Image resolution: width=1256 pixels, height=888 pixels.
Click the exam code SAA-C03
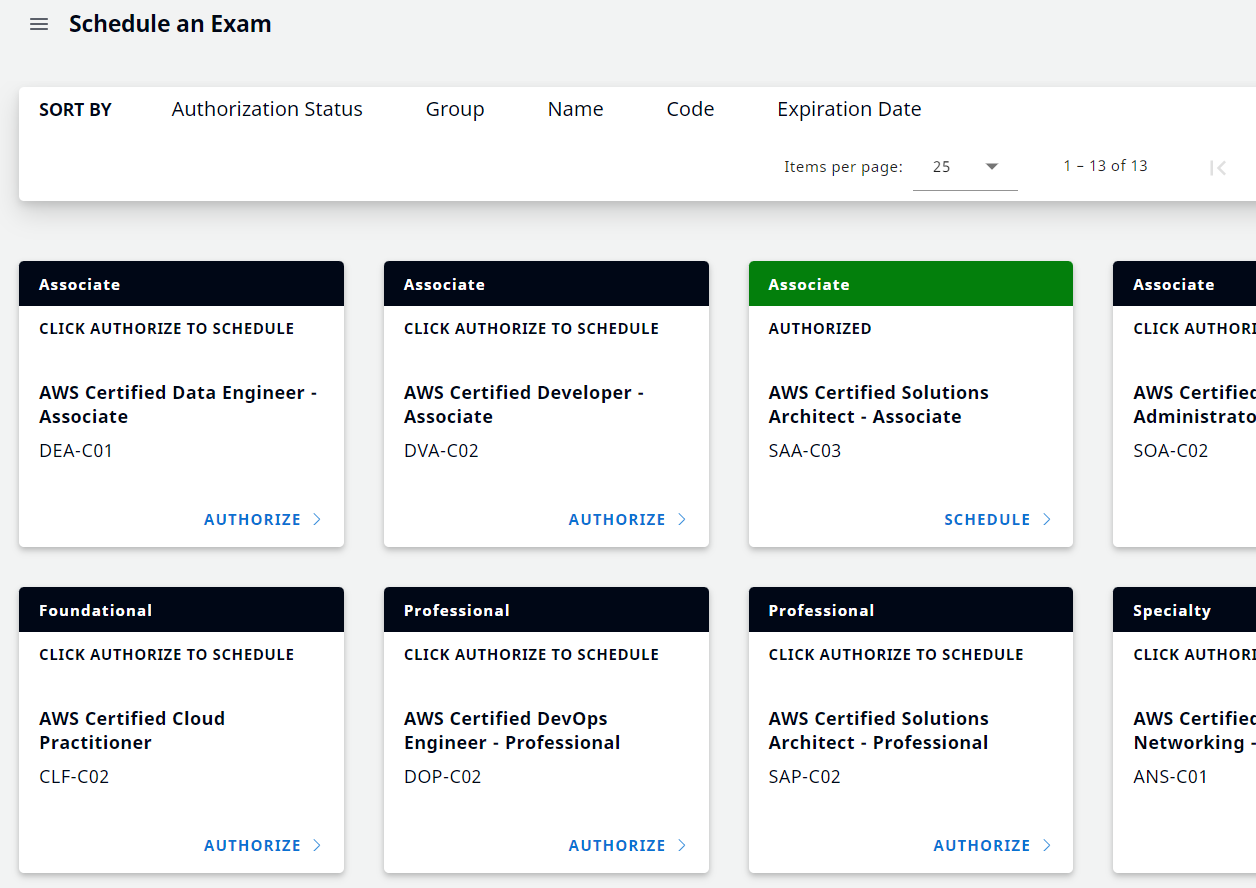coord(805,451)
